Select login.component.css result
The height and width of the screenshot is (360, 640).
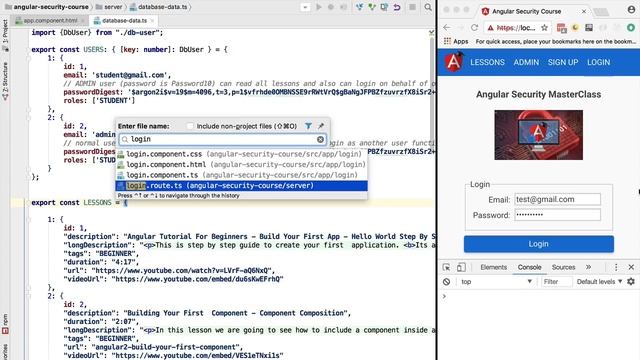point(241,154)
